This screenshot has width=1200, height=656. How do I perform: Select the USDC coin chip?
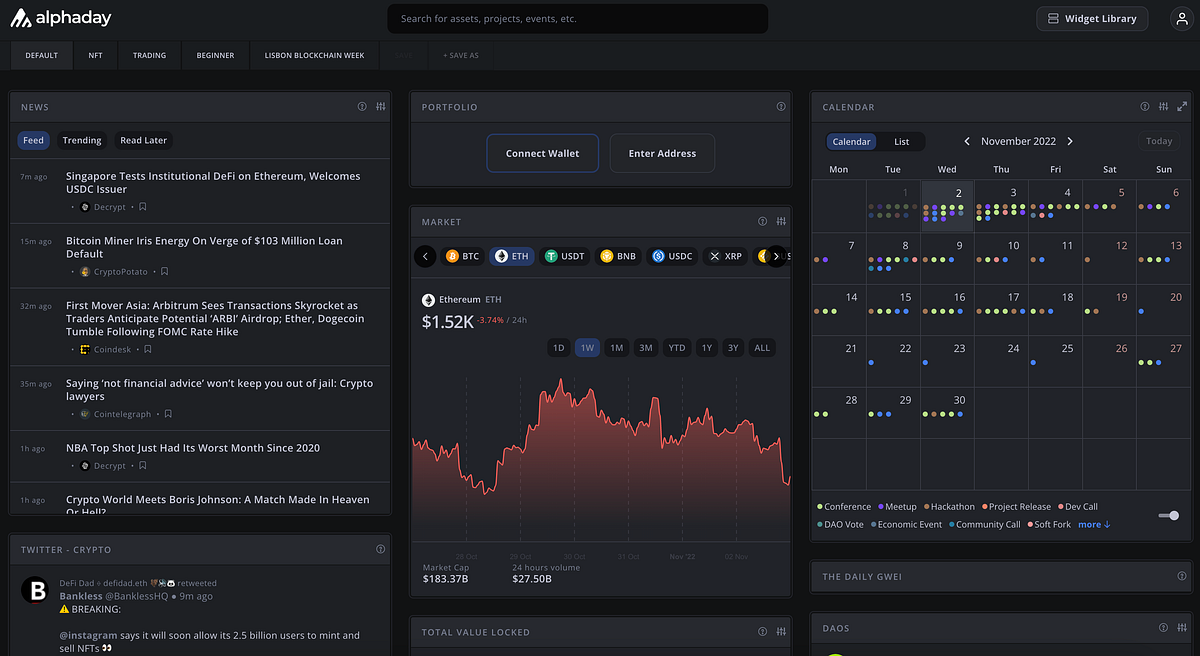(x=673, y=256)
